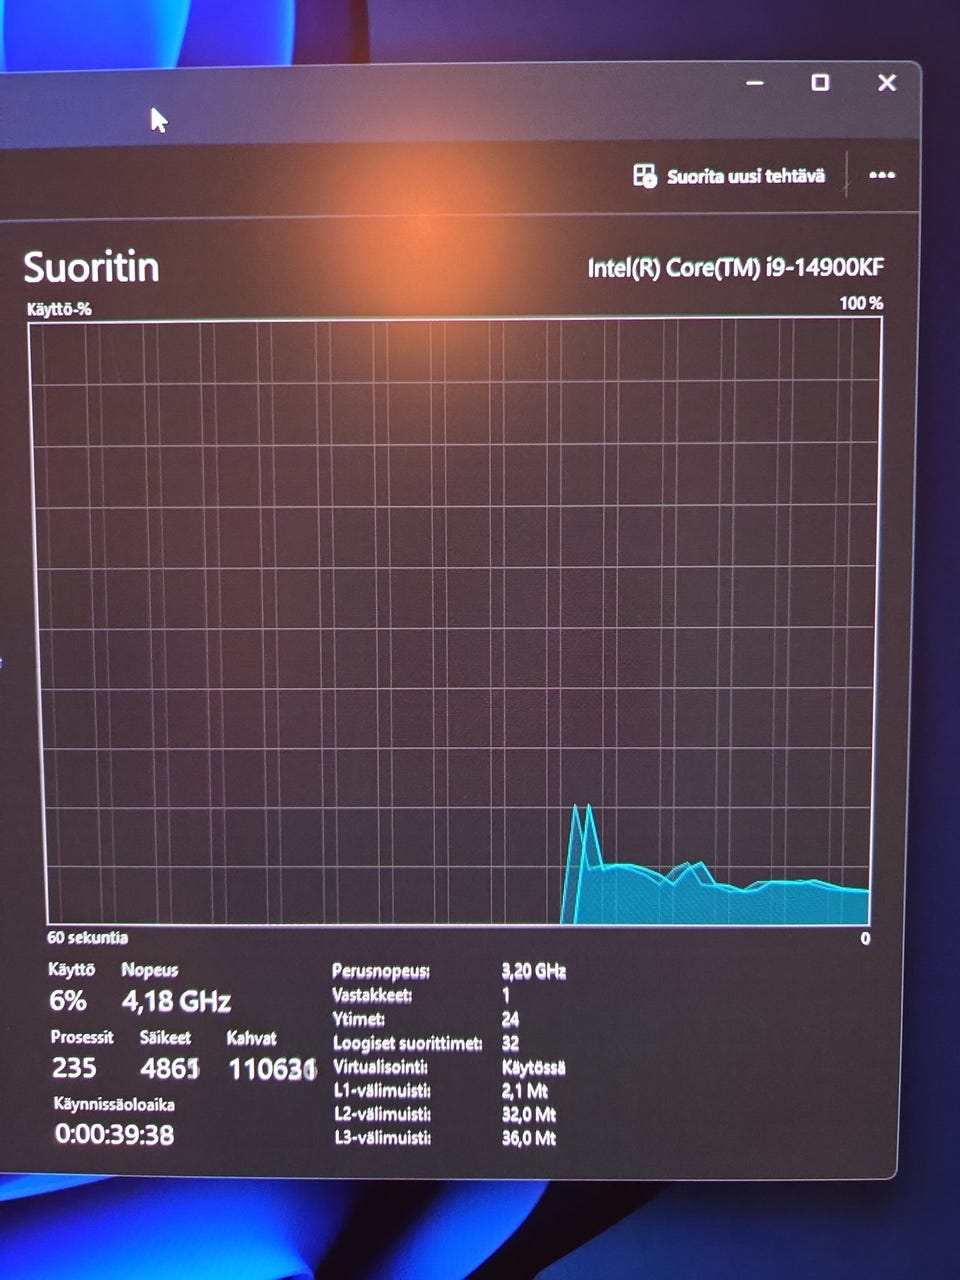The image size is (960, 1280).
Task: Click the 6% usage value
Action: (68, 1001)
